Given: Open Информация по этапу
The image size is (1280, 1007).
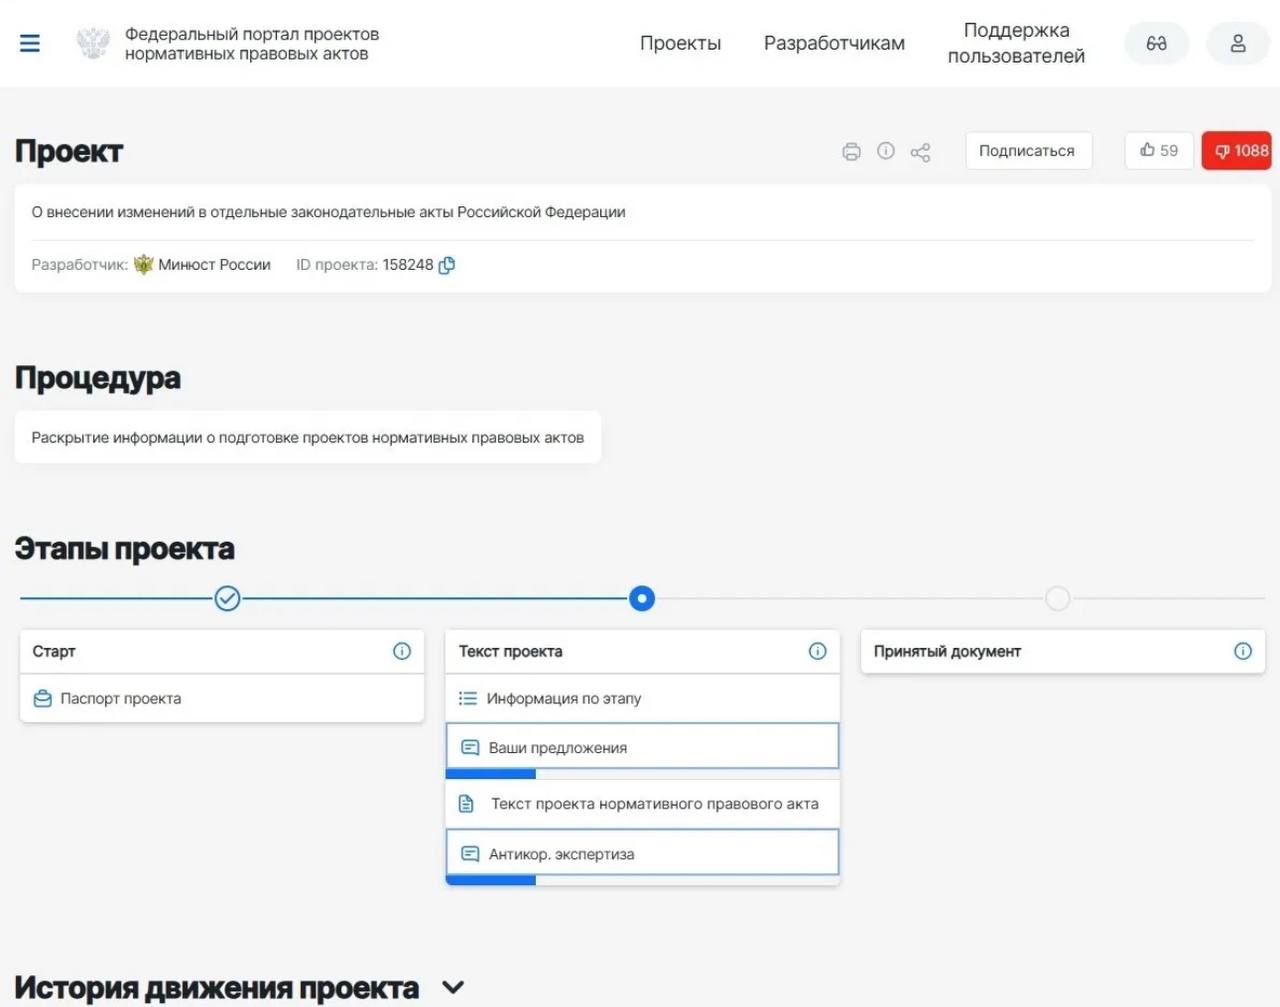Looking at the screenshot, I should [642, 698].
